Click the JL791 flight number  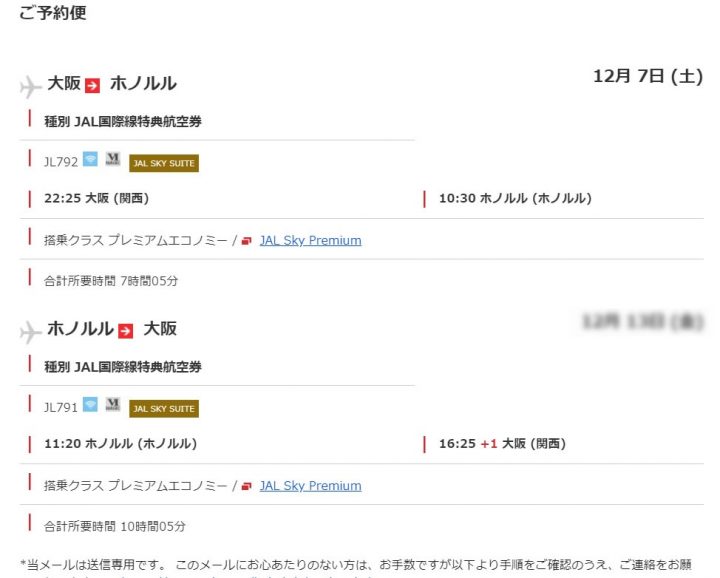click(60, 407)
